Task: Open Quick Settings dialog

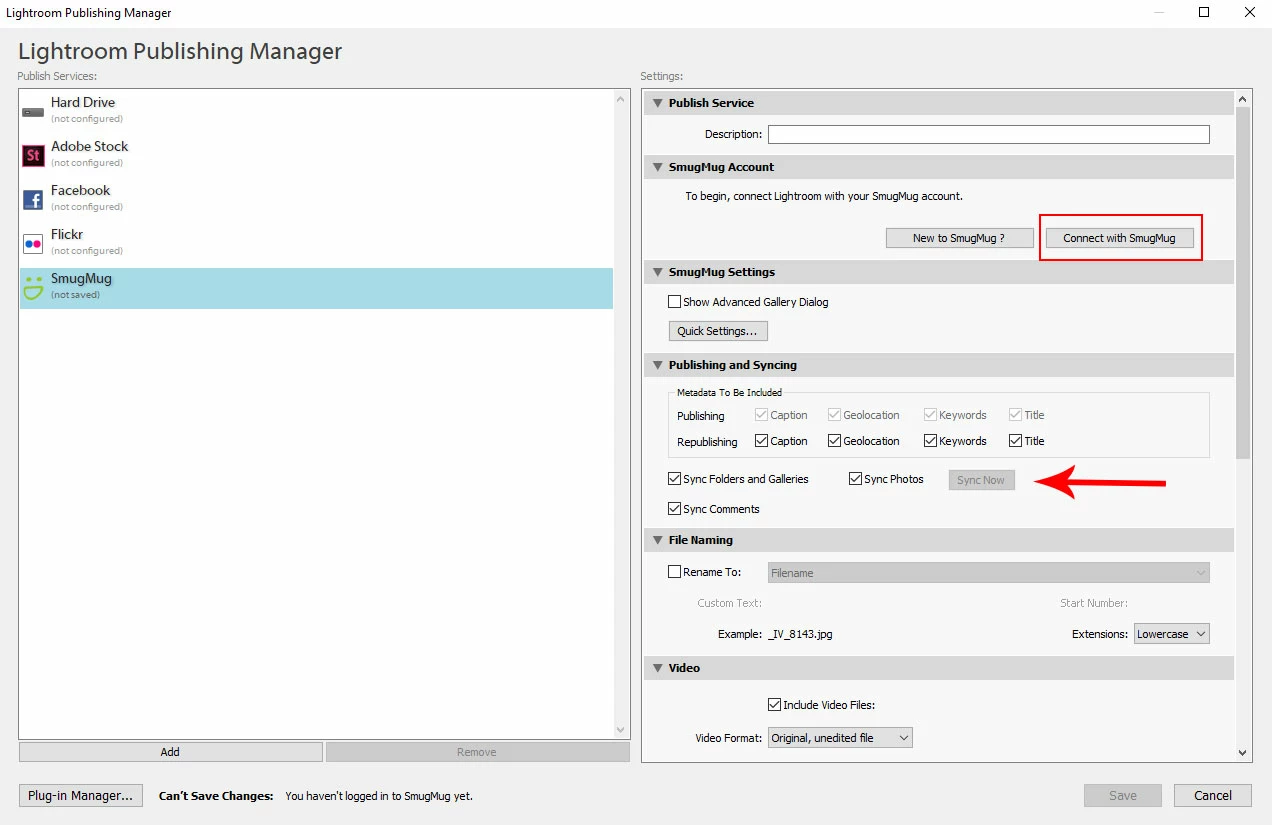Action: pos(718,331)
